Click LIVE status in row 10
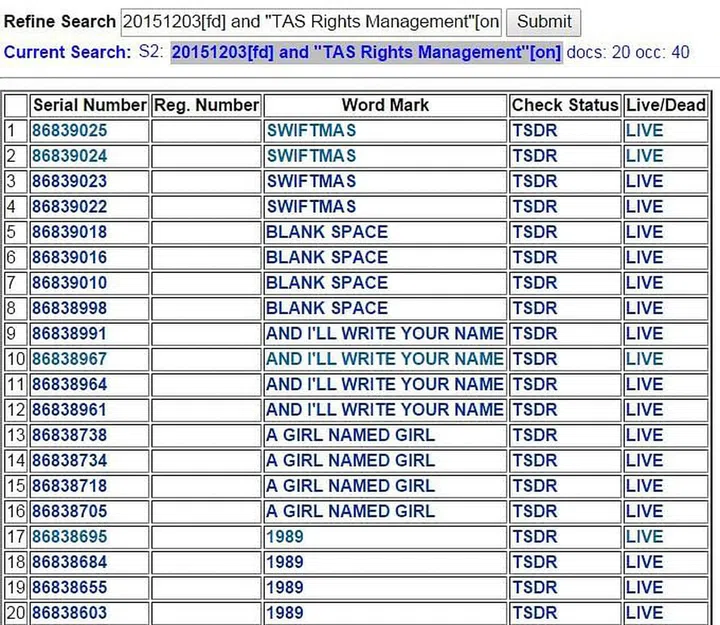This screenshot has height=625, width=720. click(x=645, y=359)
